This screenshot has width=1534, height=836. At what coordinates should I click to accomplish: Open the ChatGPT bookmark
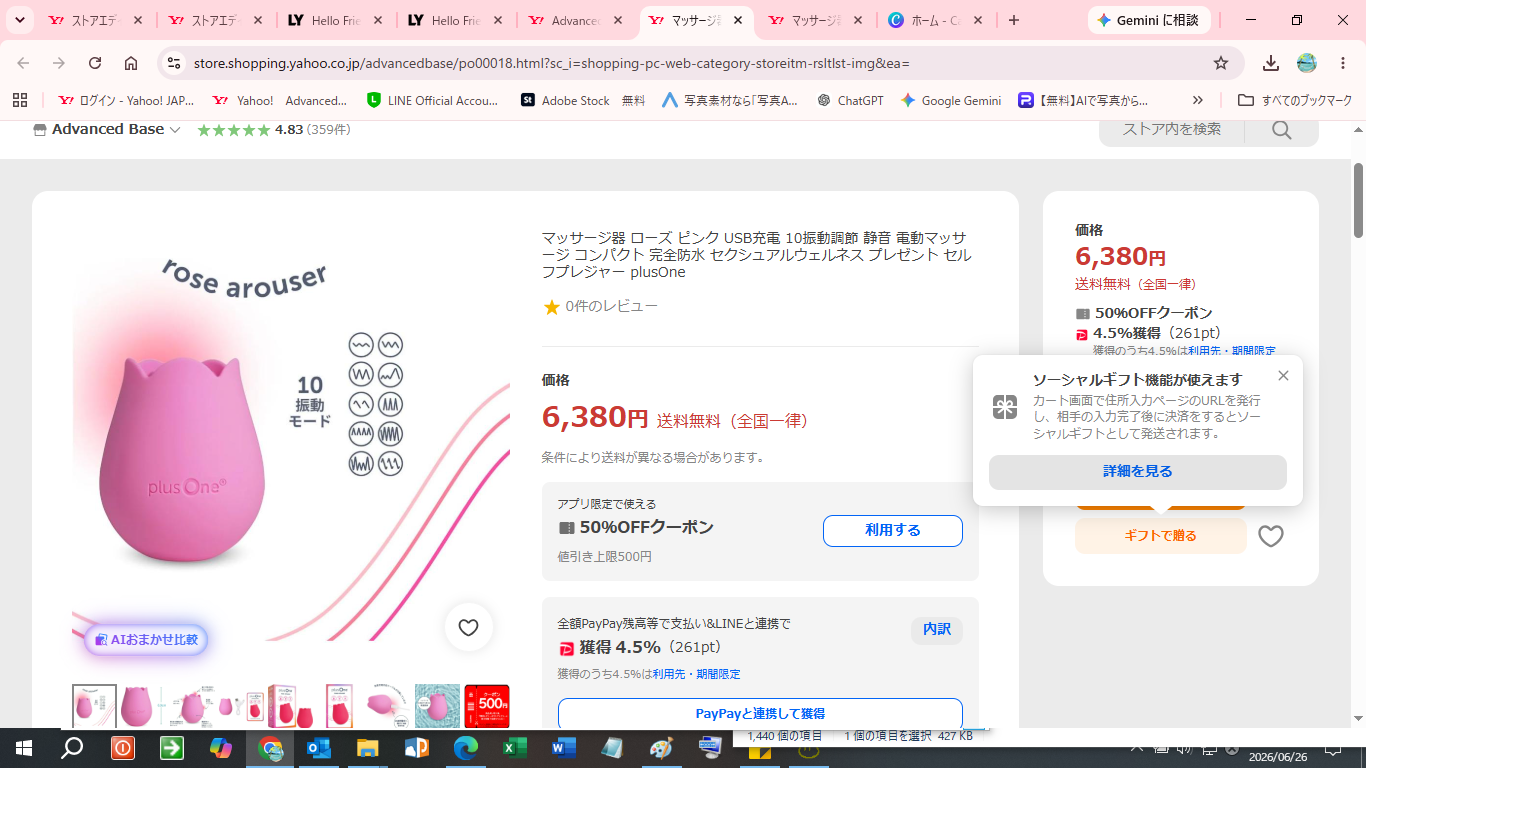click(850, 100)
